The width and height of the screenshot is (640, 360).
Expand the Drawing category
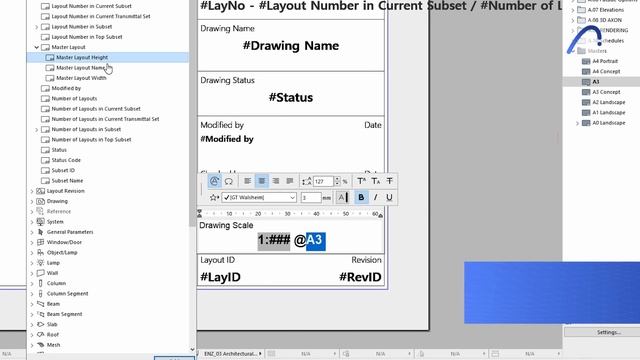coord(32,201)
